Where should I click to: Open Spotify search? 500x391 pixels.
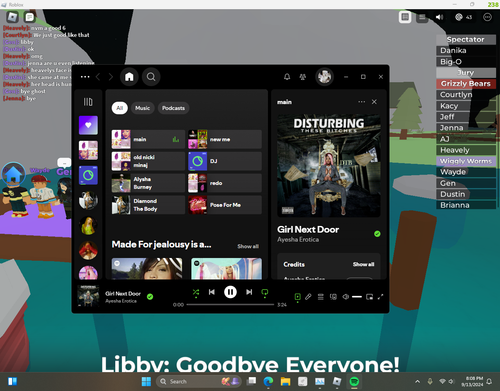[151, 77]
